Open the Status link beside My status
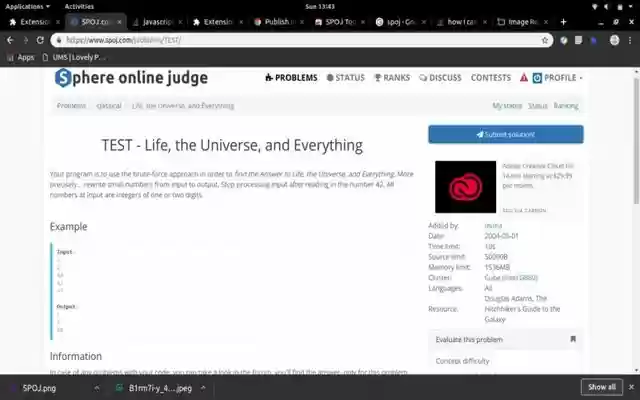Viewport: 640px width, 400px height. (538, 106)
